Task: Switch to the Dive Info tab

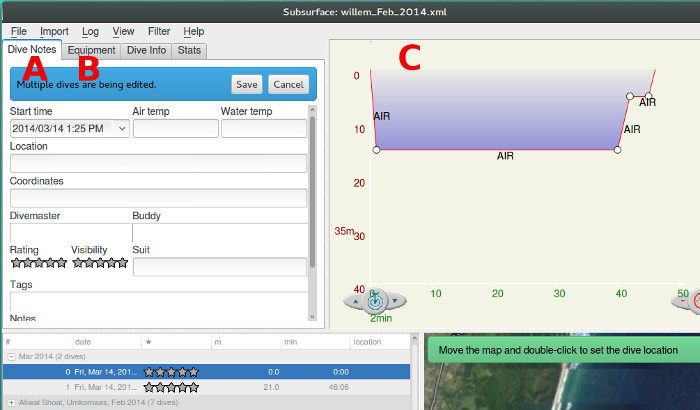Action: [146, 50]
